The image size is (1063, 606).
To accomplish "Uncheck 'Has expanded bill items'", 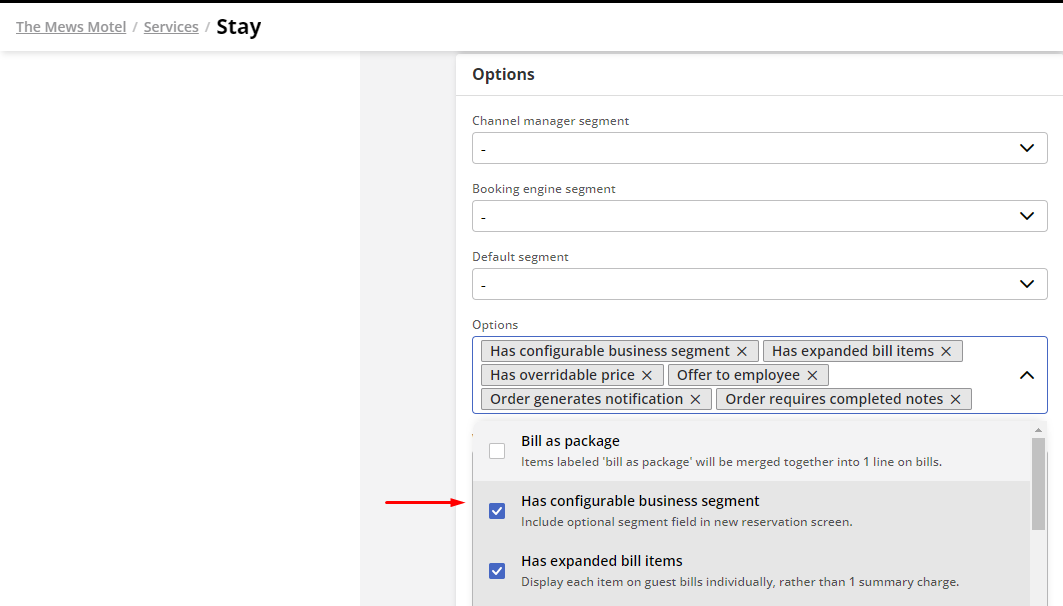I will pos(497,570).
